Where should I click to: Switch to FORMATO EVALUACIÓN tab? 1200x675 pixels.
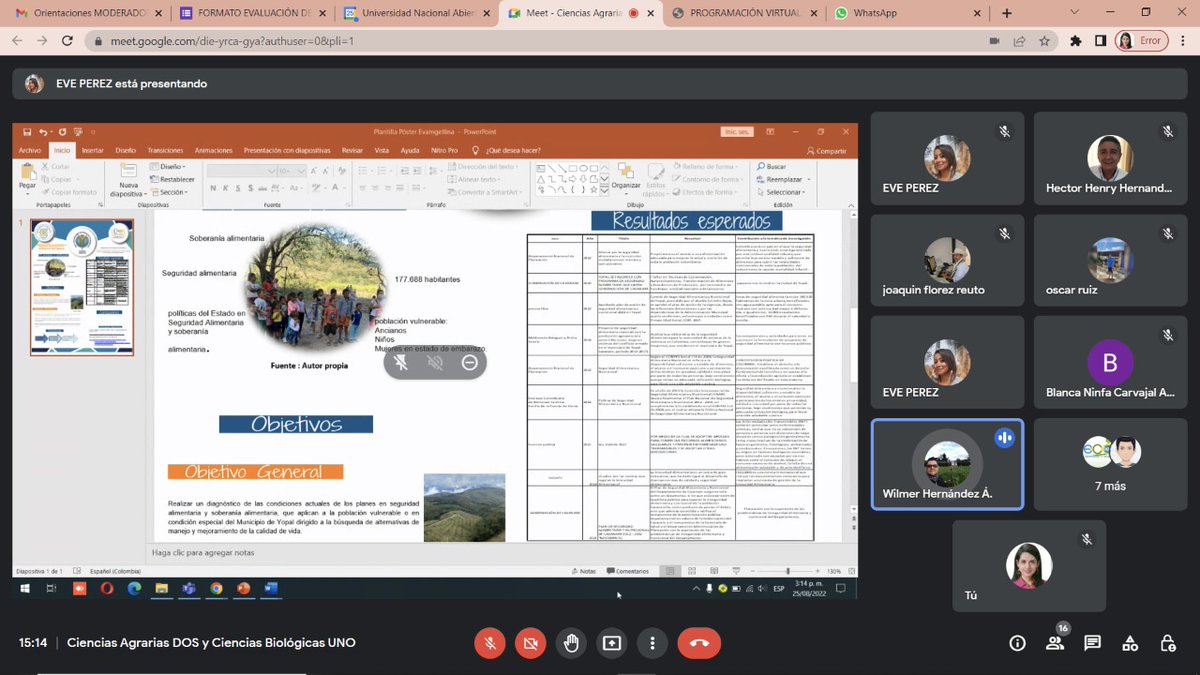click(x=252, y=13)
